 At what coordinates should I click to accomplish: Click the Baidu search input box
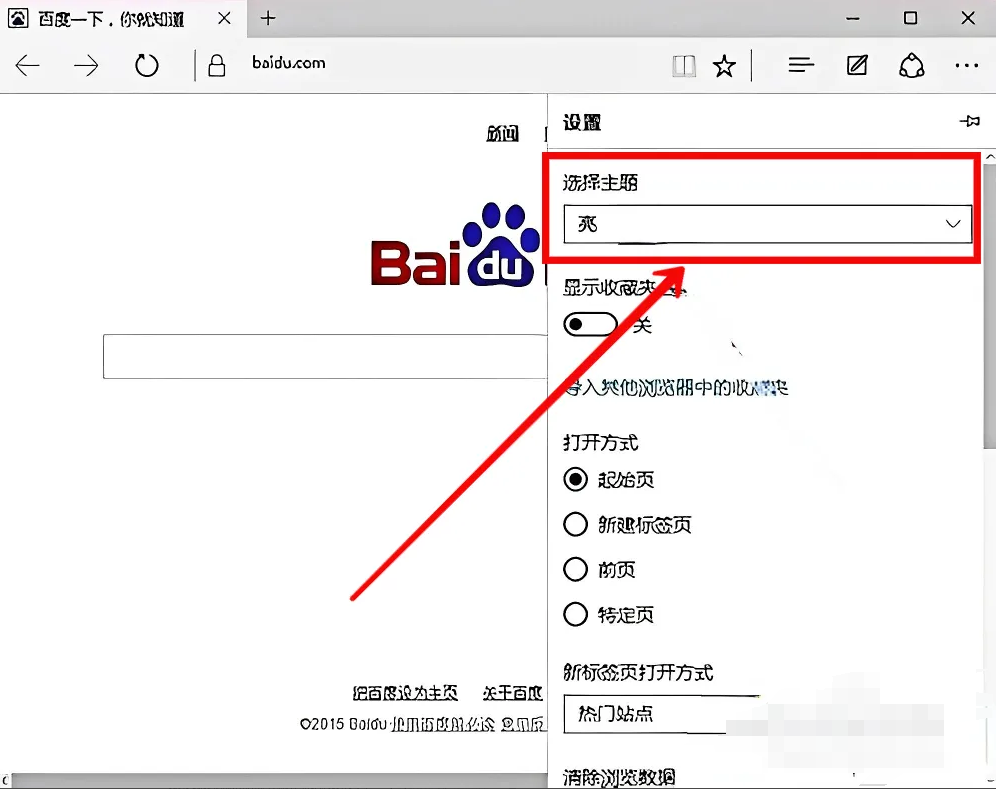tap(325, 356)
